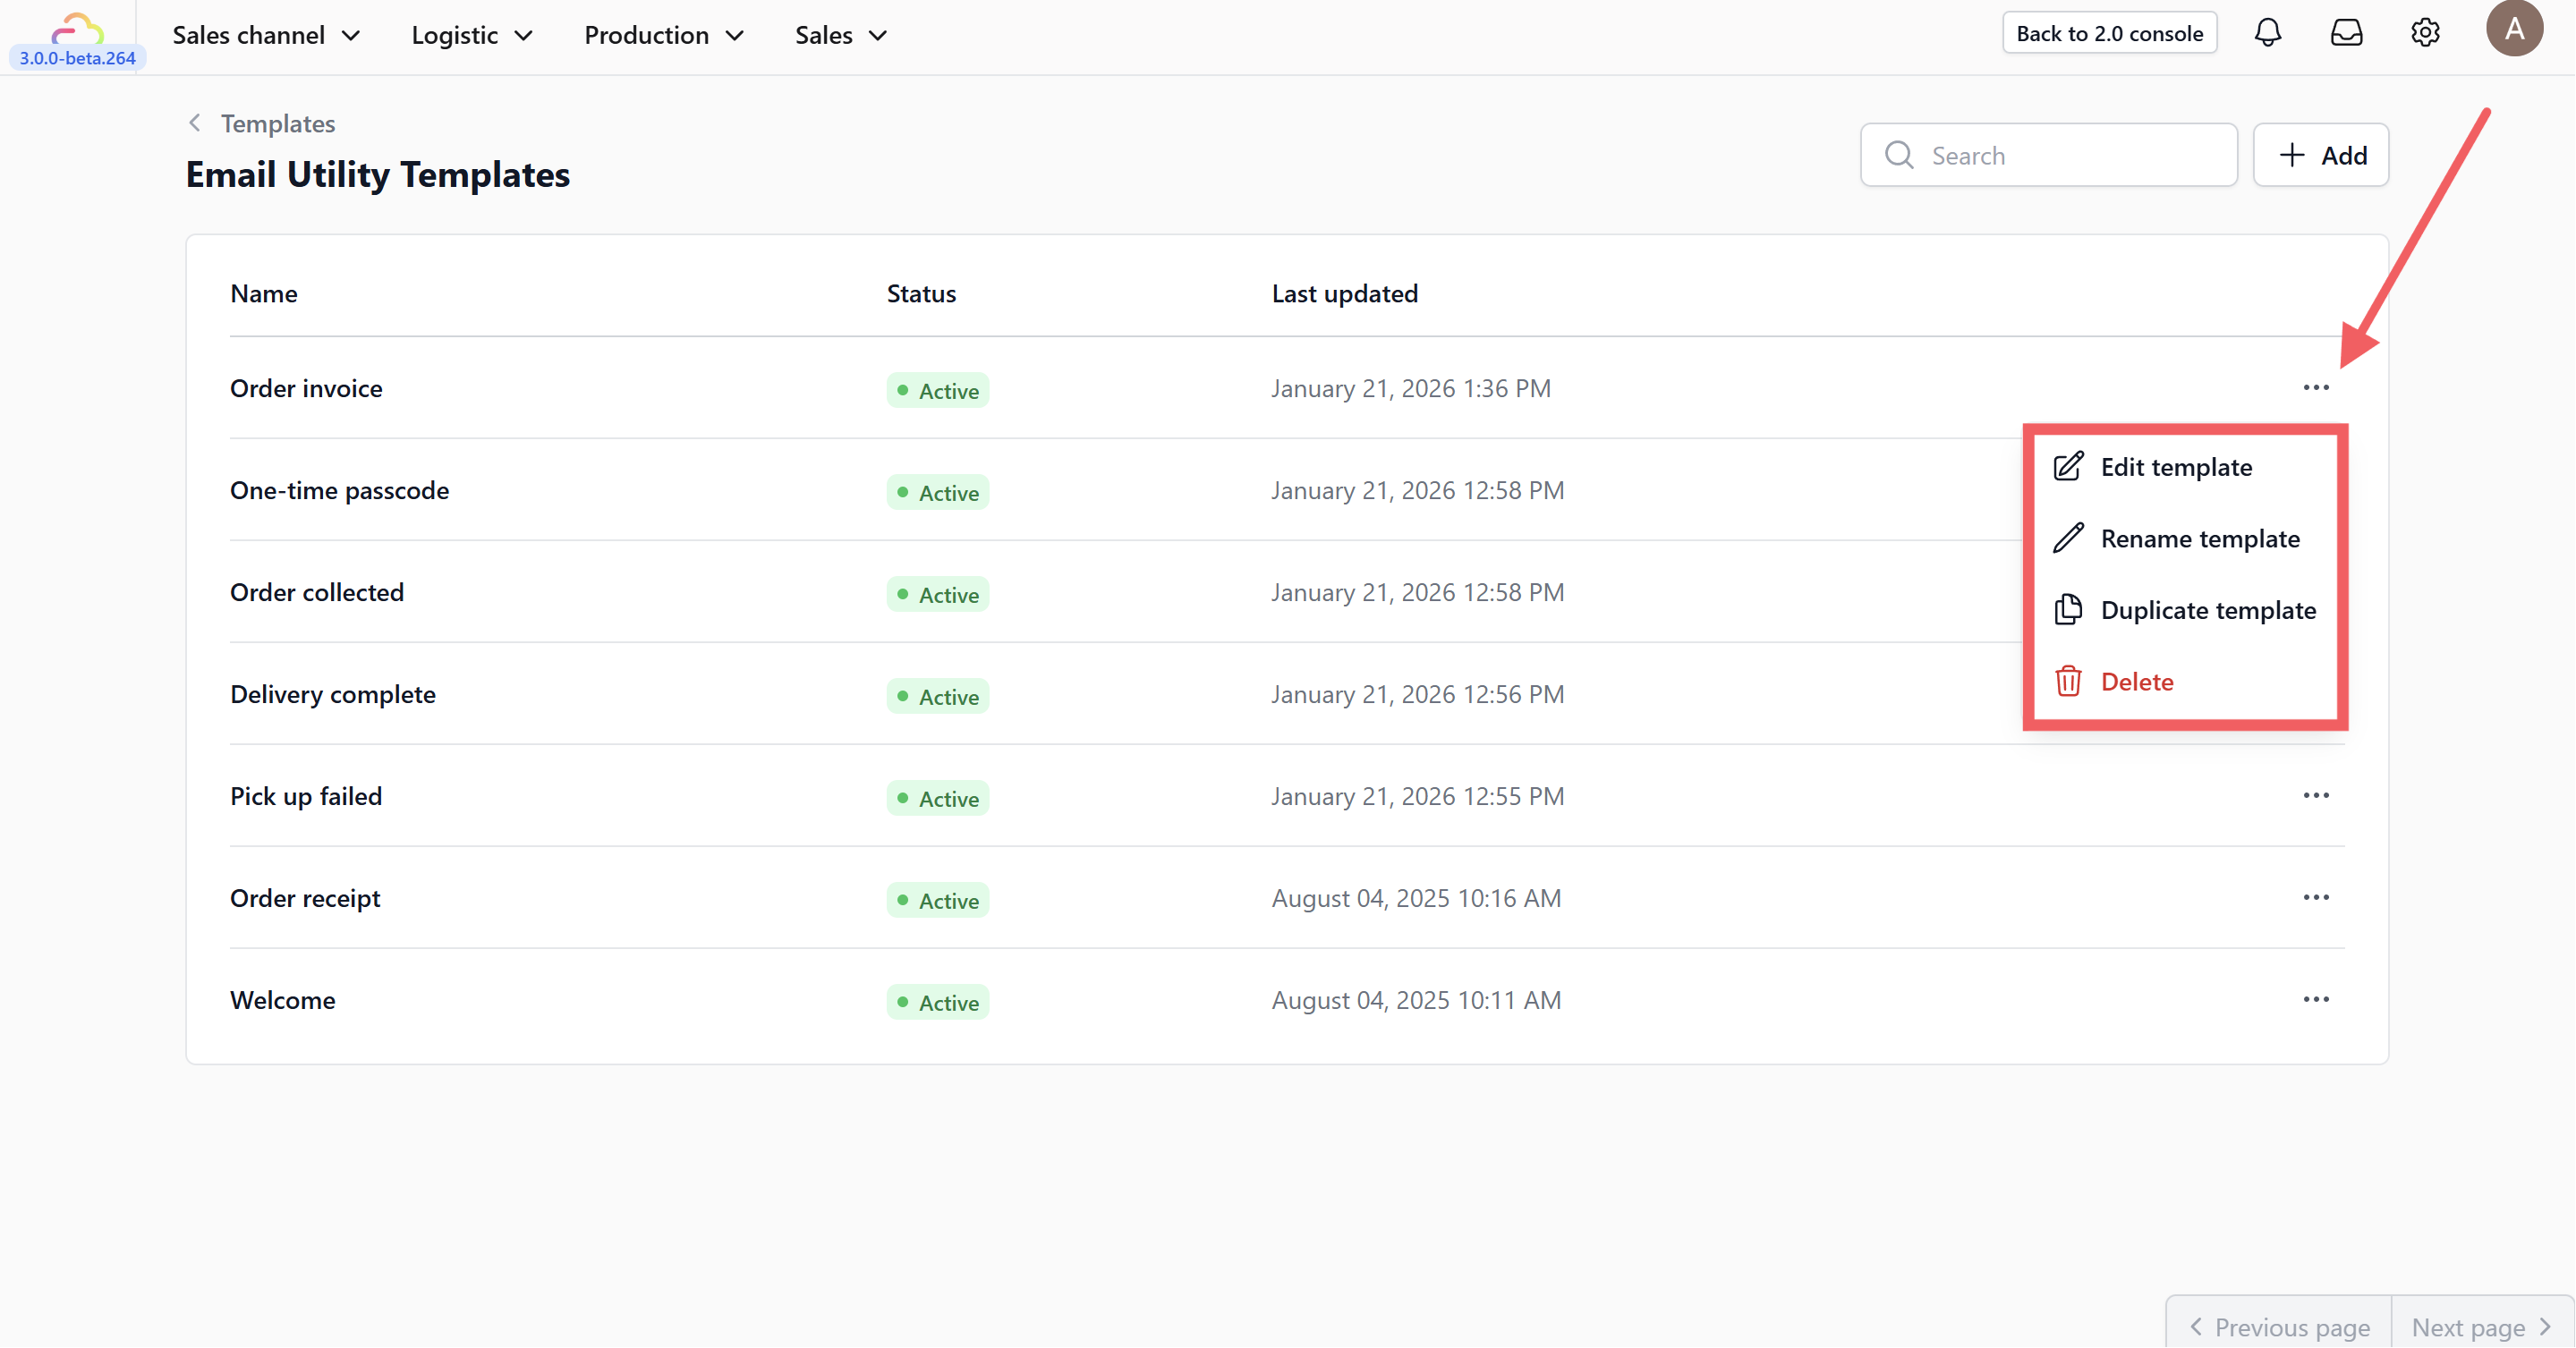Expand the Sales channel dropdown

tap(266, 35)
